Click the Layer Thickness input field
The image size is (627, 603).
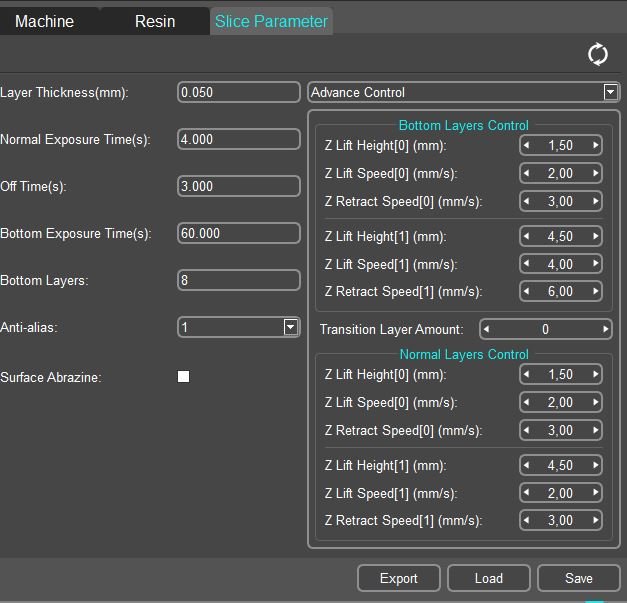[238, 92]
